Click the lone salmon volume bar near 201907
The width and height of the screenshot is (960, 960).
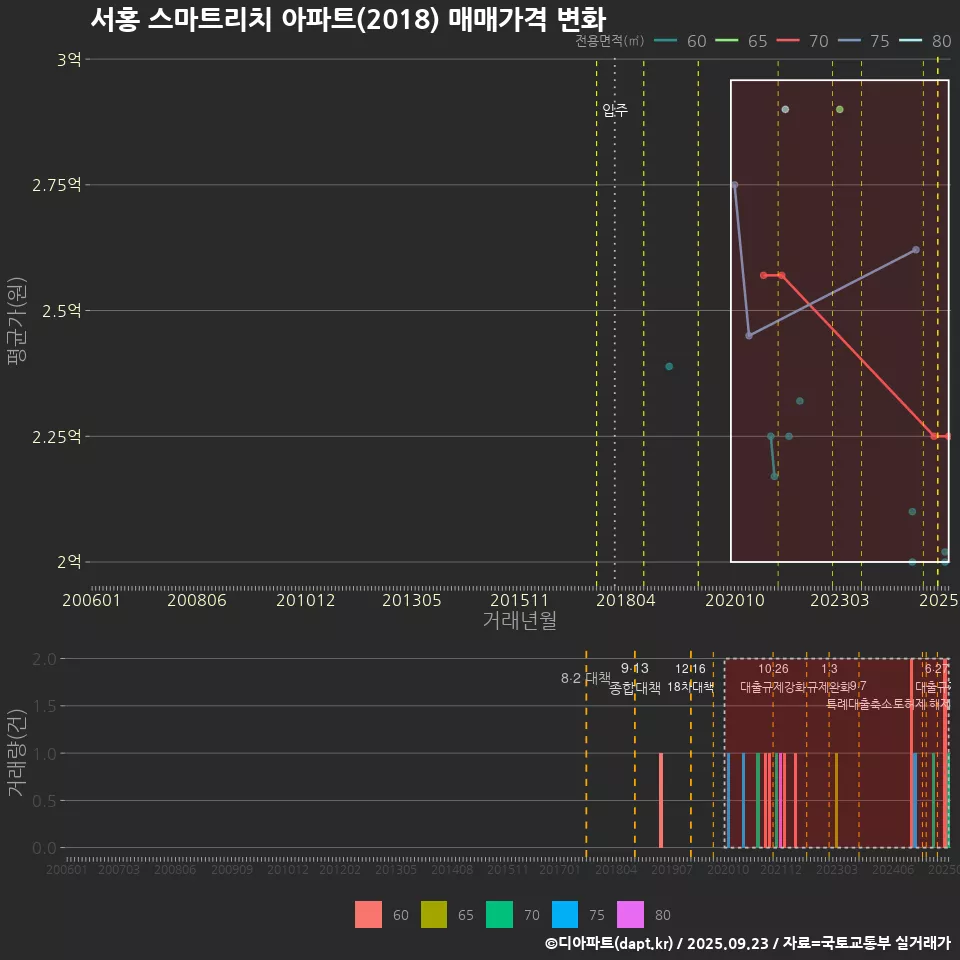[661, 800]
